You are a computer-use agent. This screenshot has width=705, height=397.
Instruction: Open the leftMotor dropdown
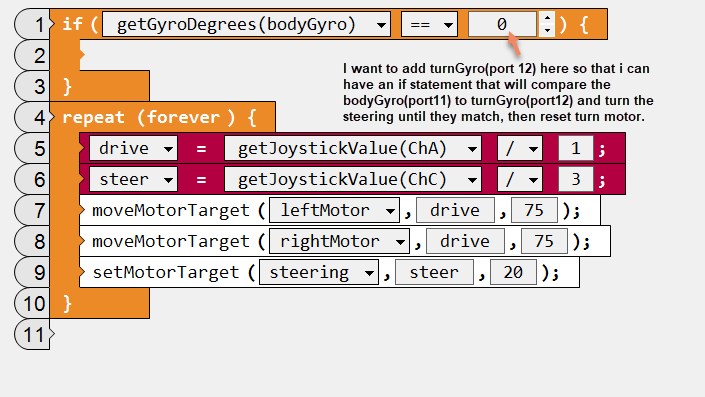point(334,210)
